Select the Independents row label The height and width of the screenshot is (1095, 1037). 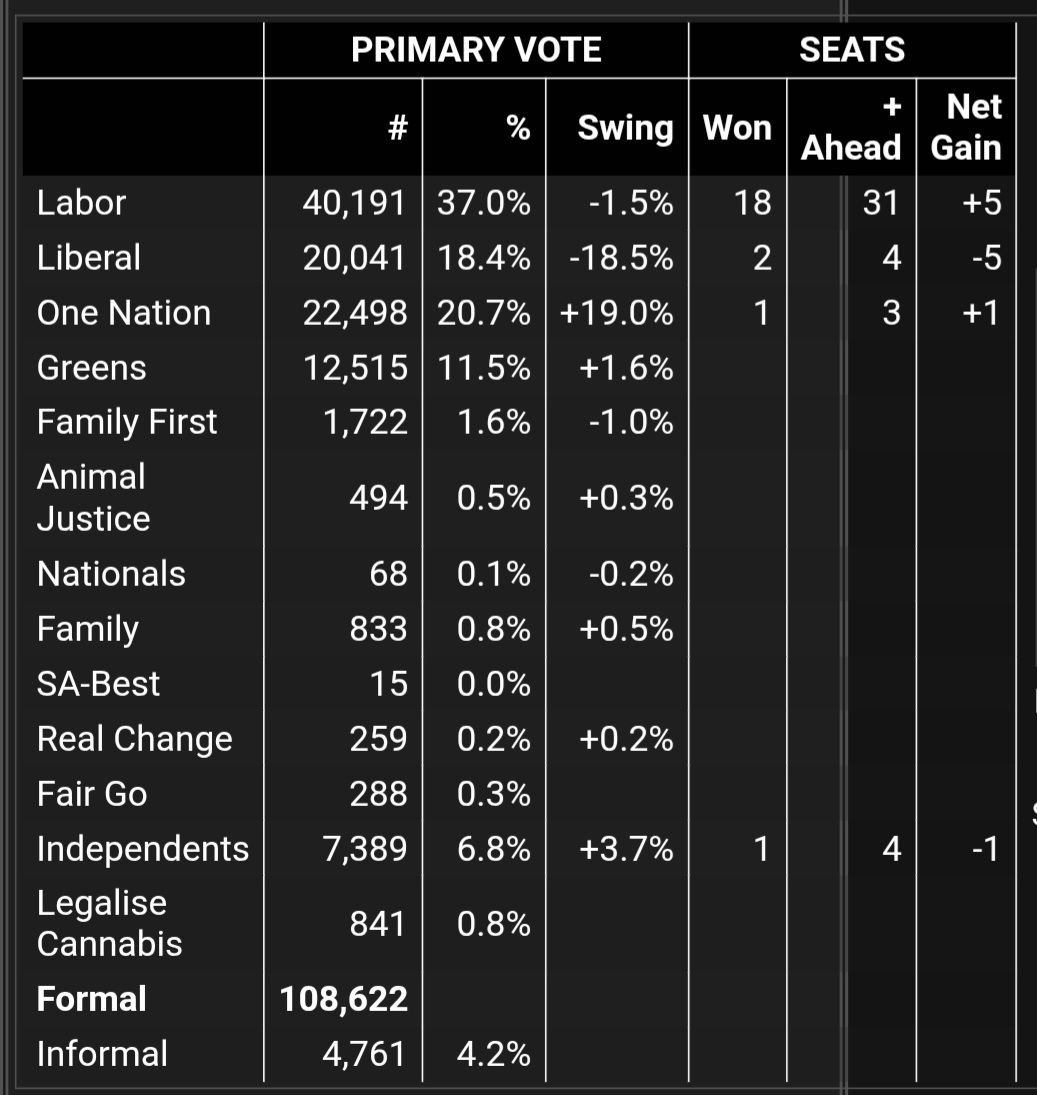coord(143,849)
